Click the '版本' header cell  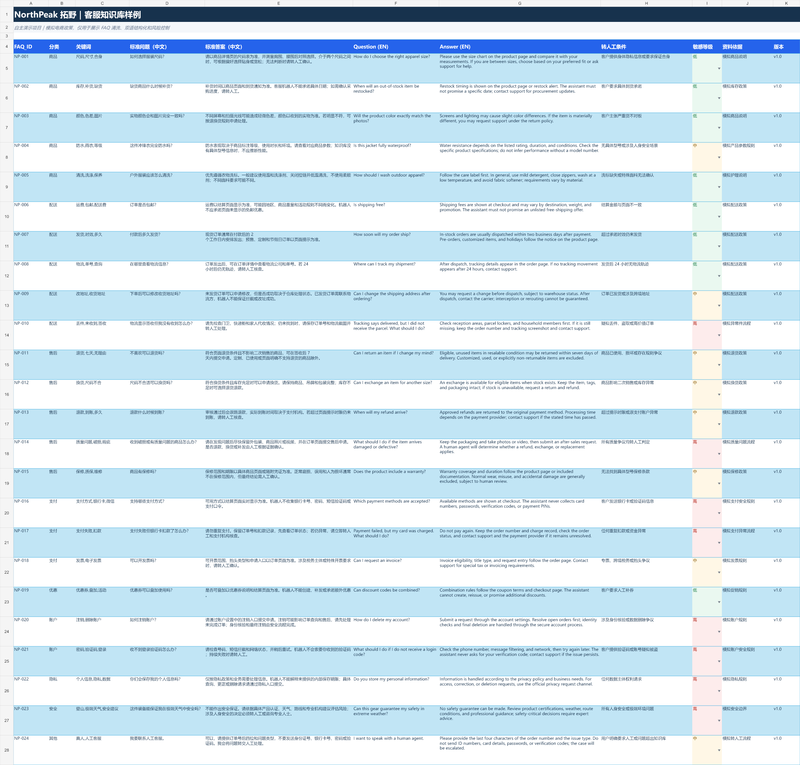[786, 46]
